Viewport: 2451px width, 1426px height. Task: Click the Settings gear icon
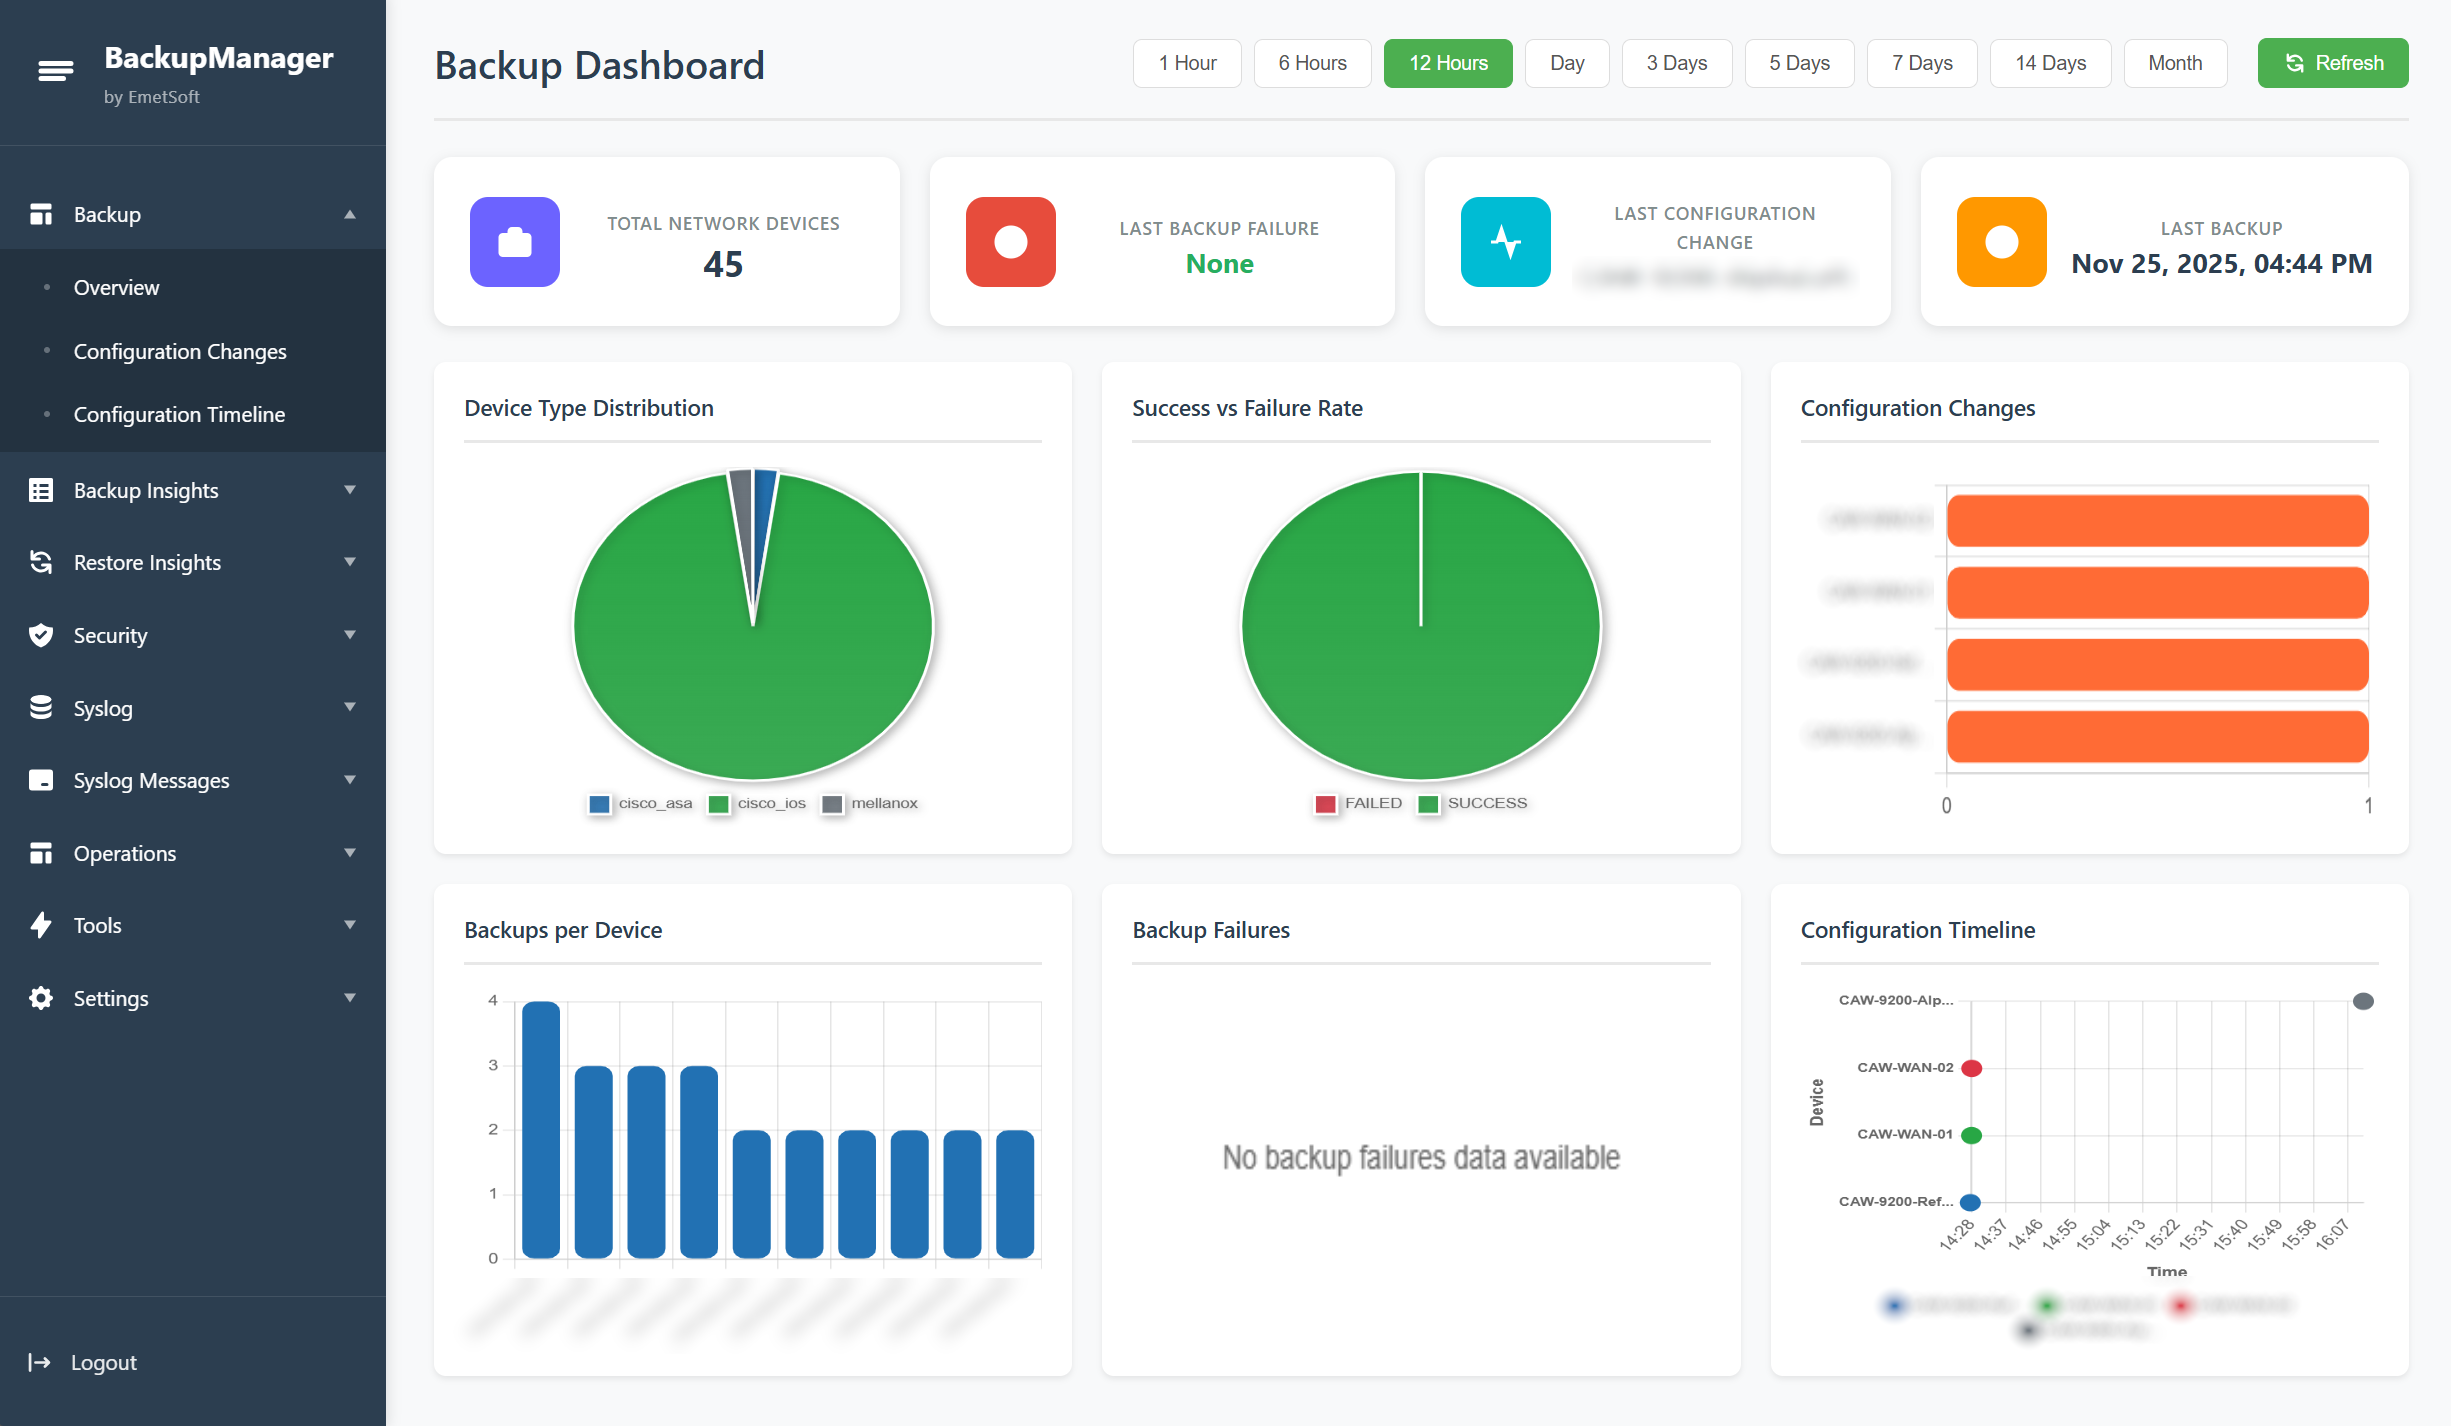41,998
